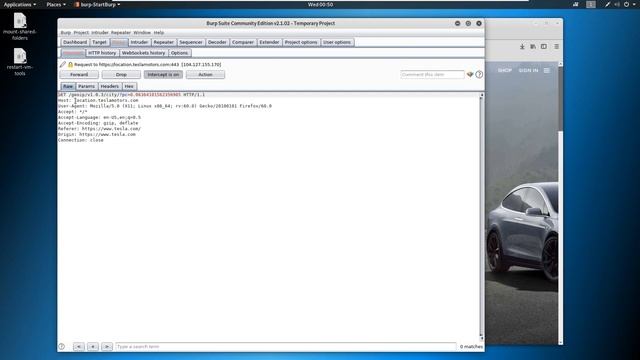The width and height of the screenshot is (640, 360).
Task: Click the padlock icon beside request URL
Action: pyautogui.click(x=70, y=64)
